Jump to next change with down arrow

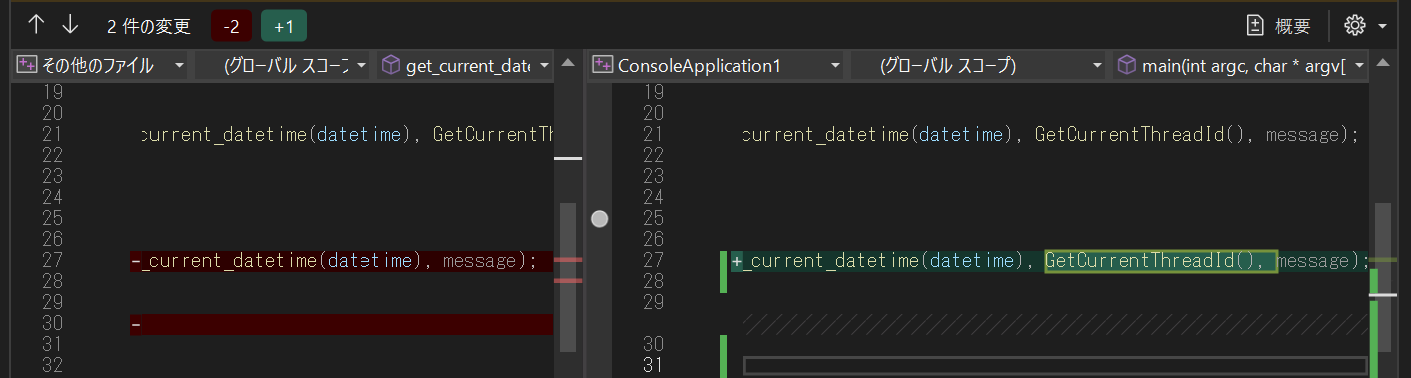(70, 24)
